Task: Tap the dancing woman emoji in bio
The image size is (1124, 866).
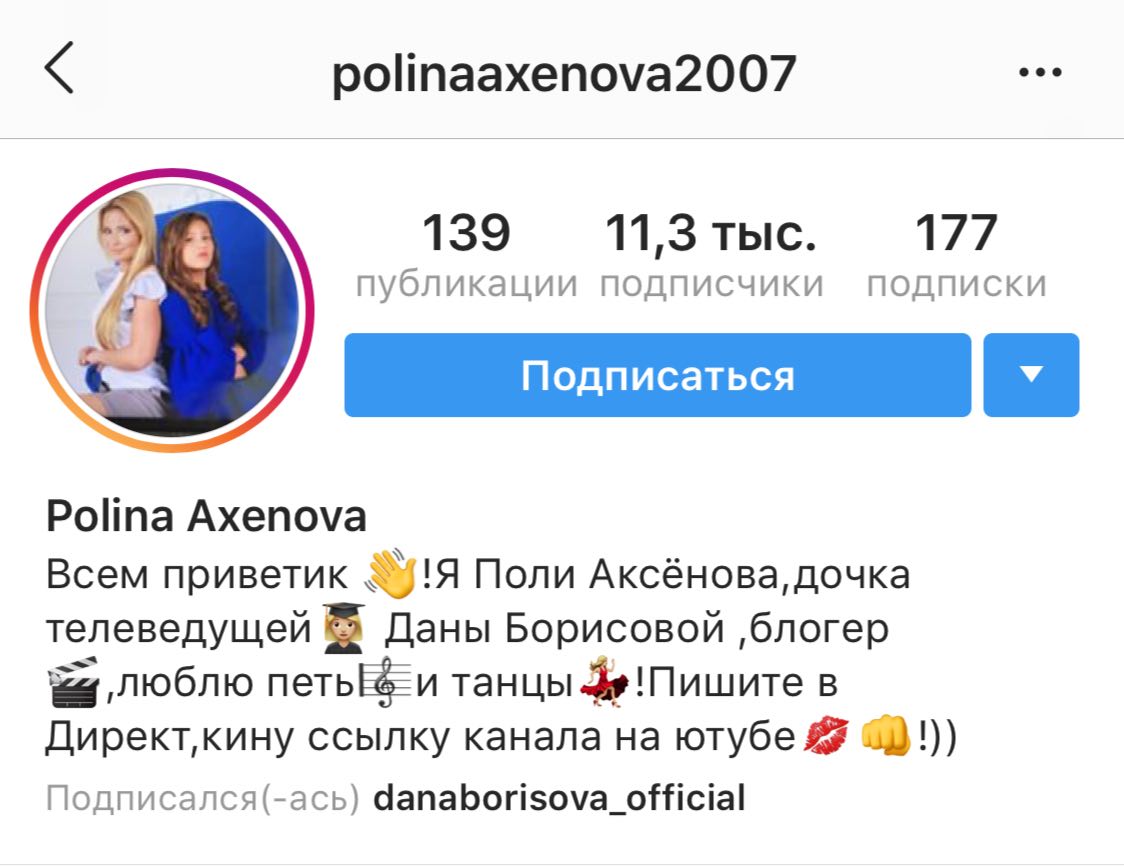Action: tap(604, 682)
